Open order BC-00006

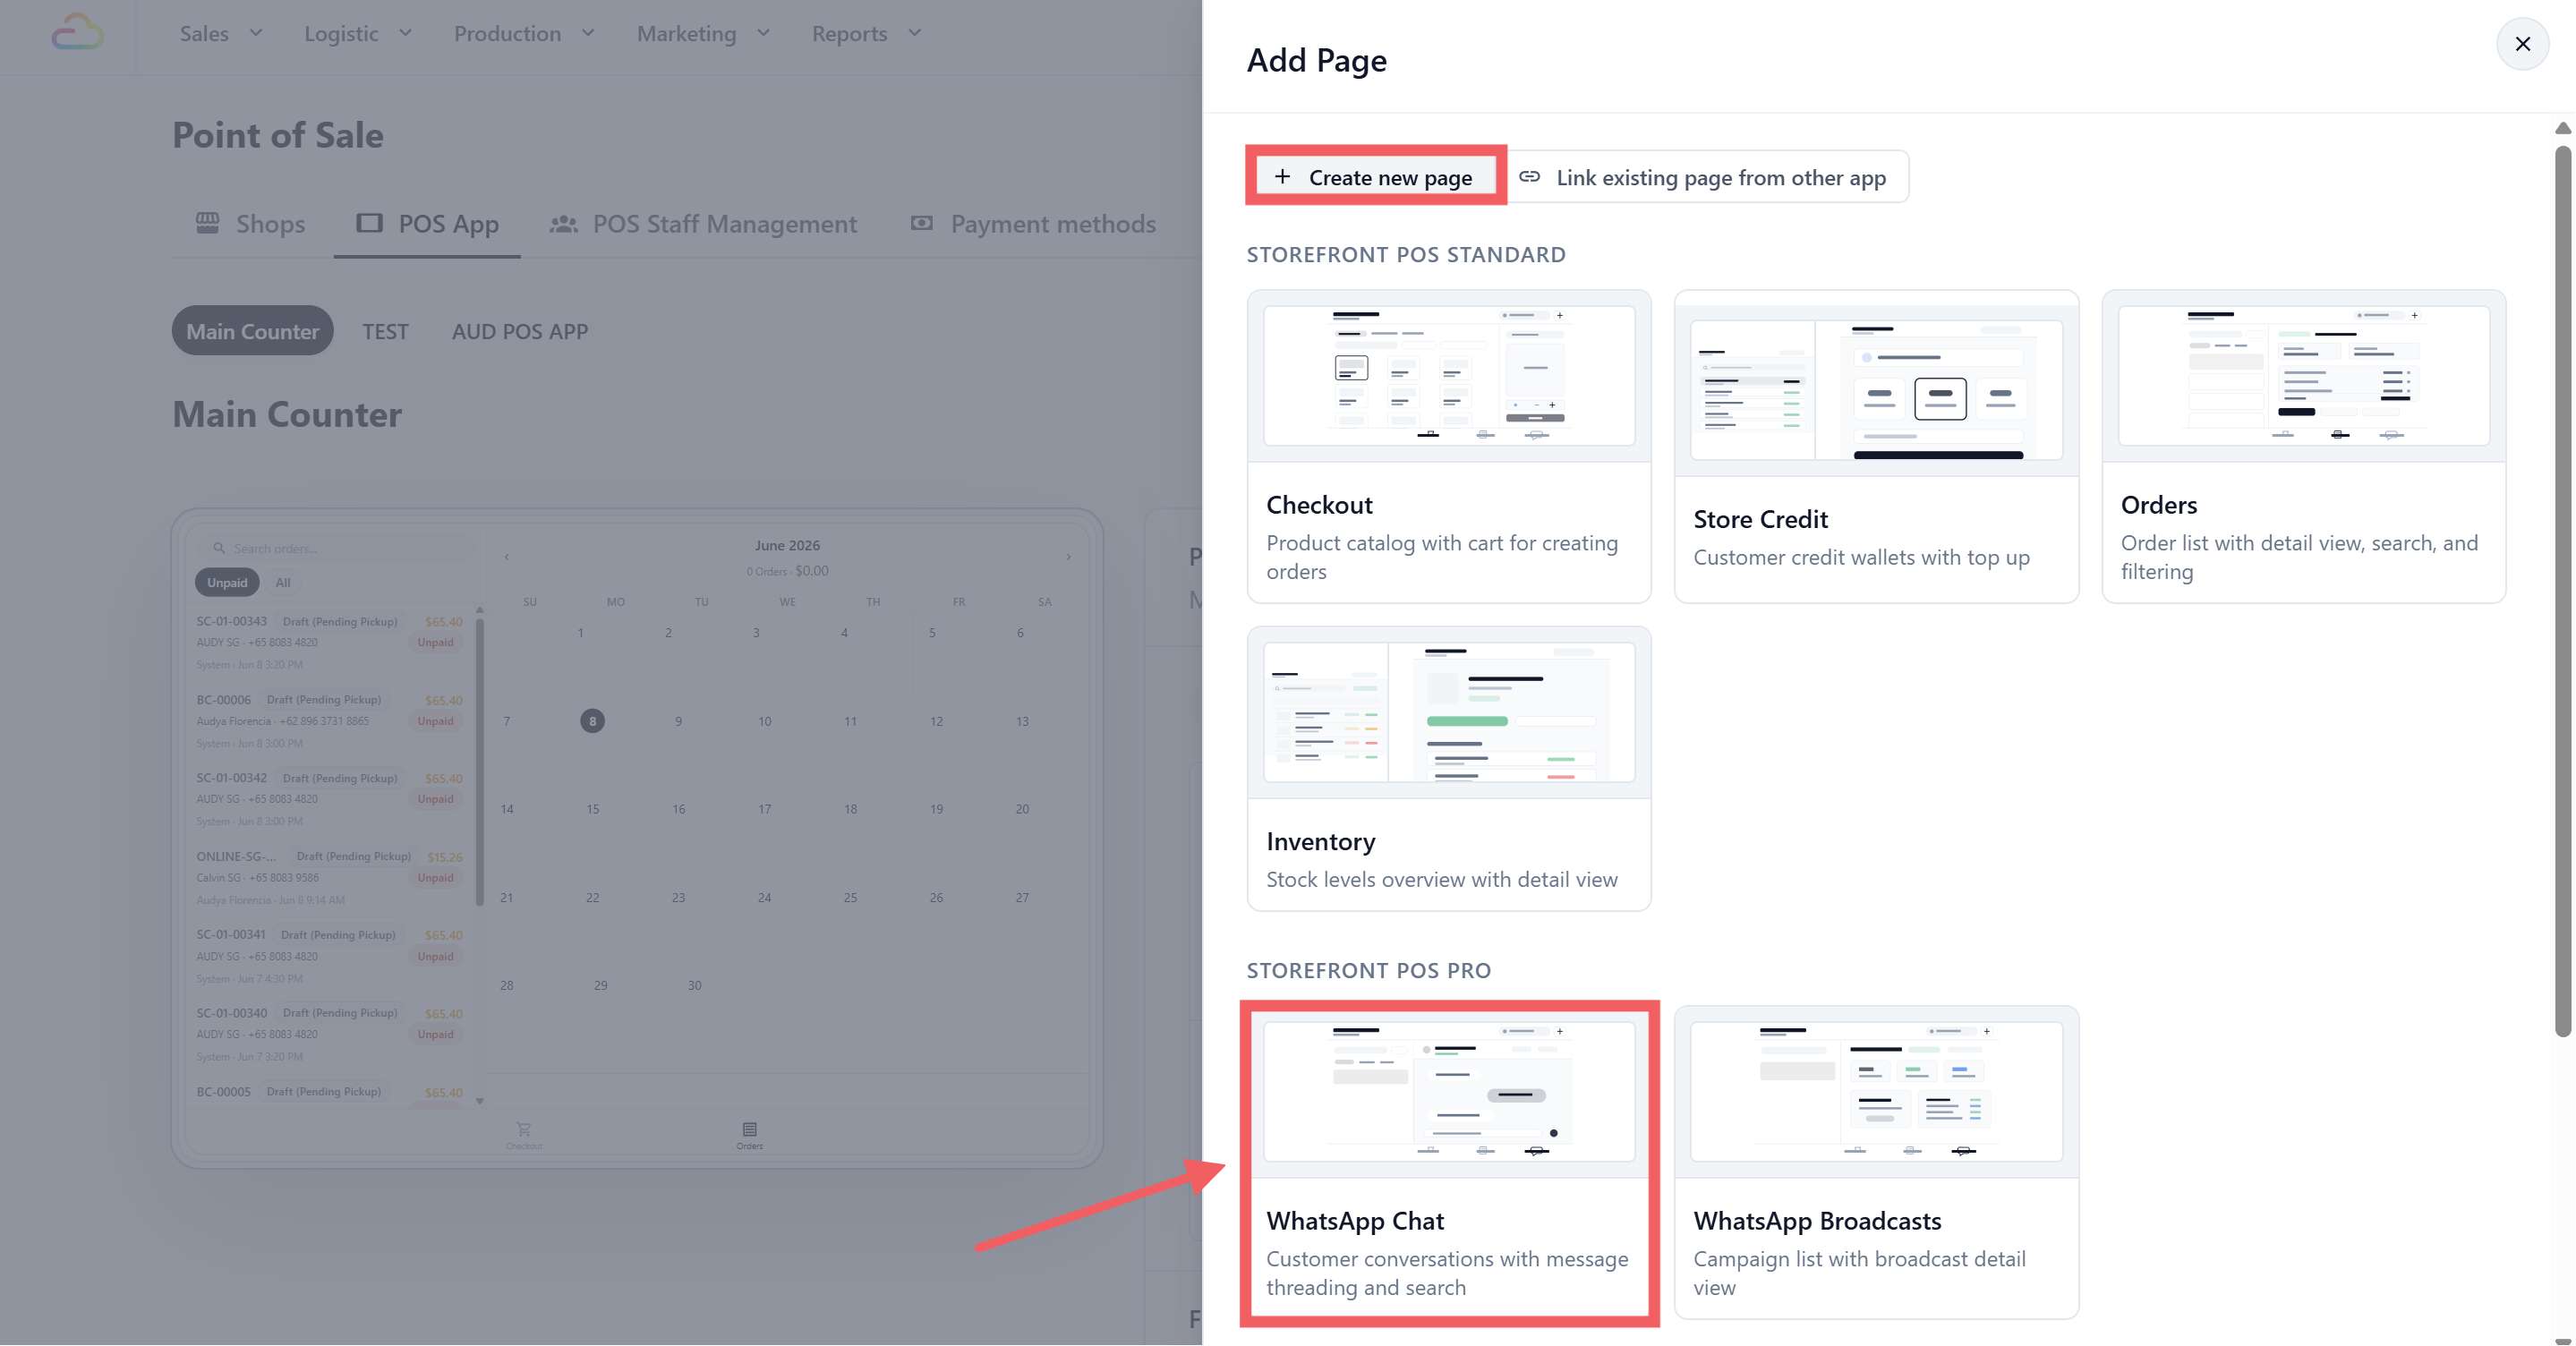pos(330,721)
